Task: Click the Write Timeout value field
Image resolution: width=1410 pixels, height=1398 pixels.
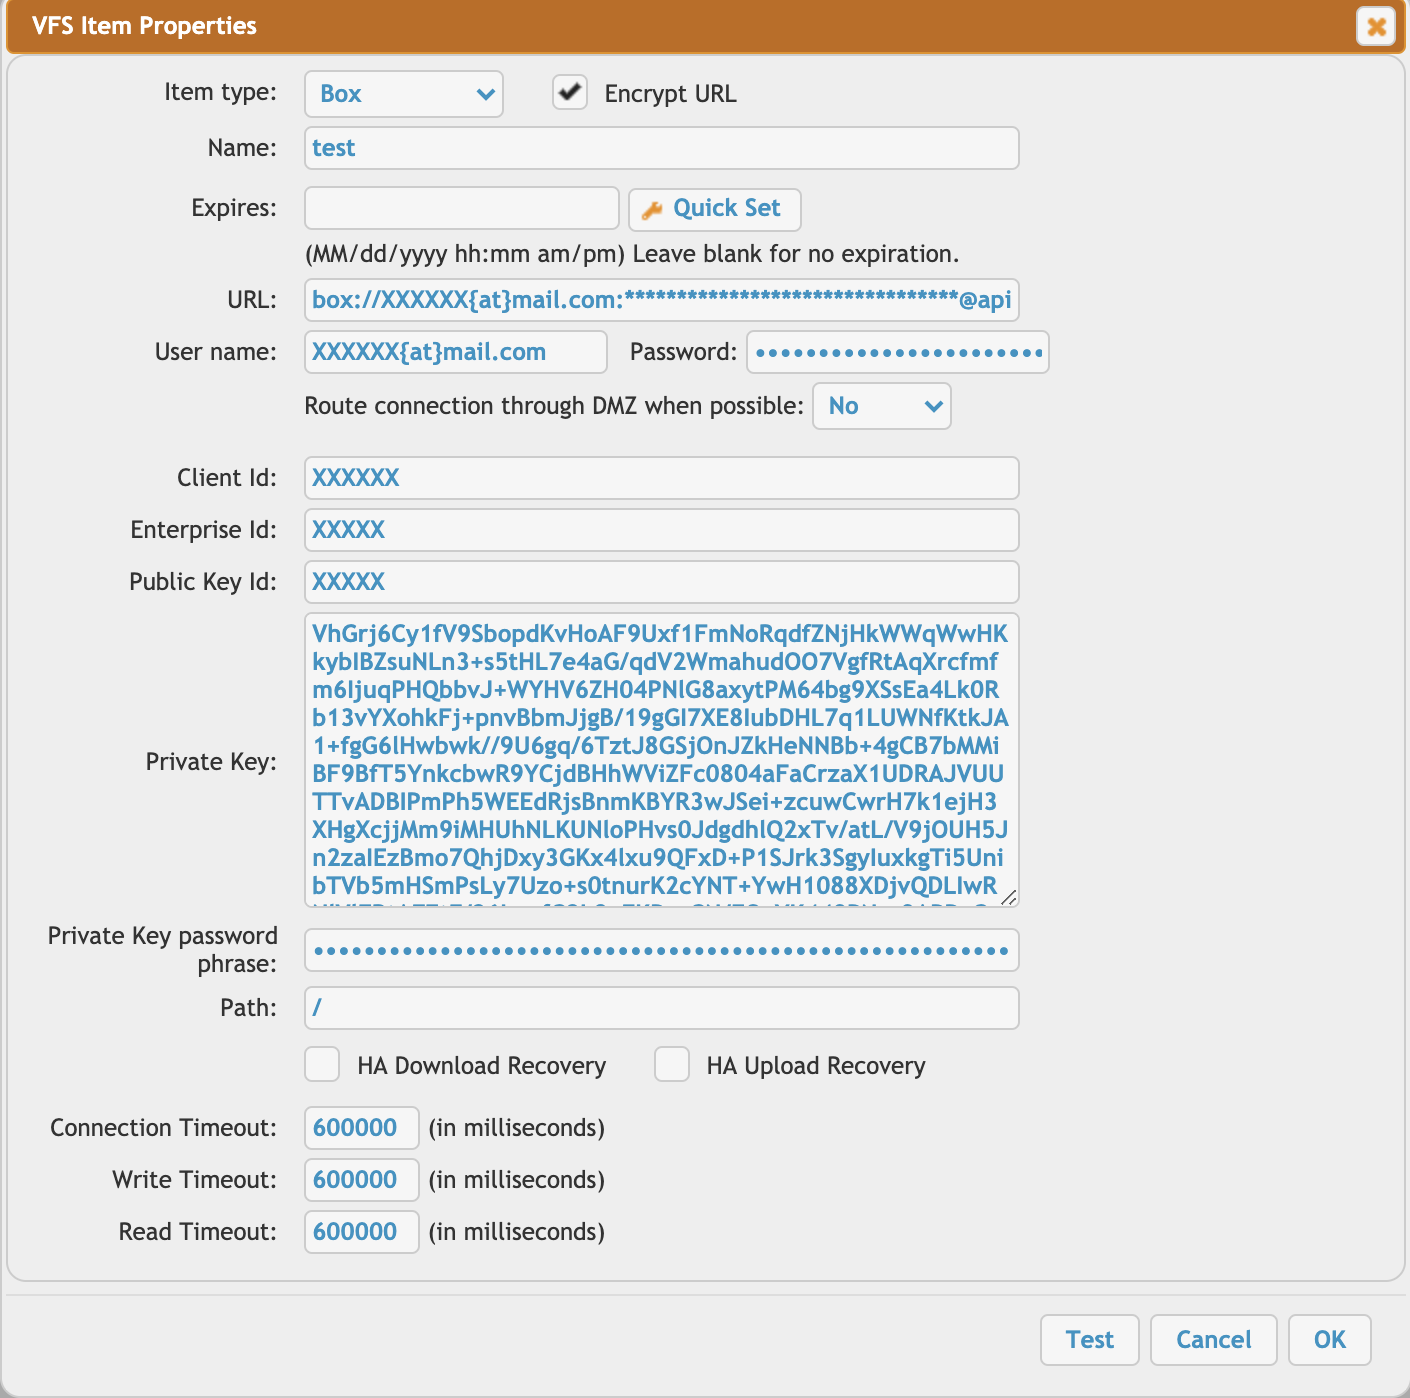Action: tap(362, 1180)
